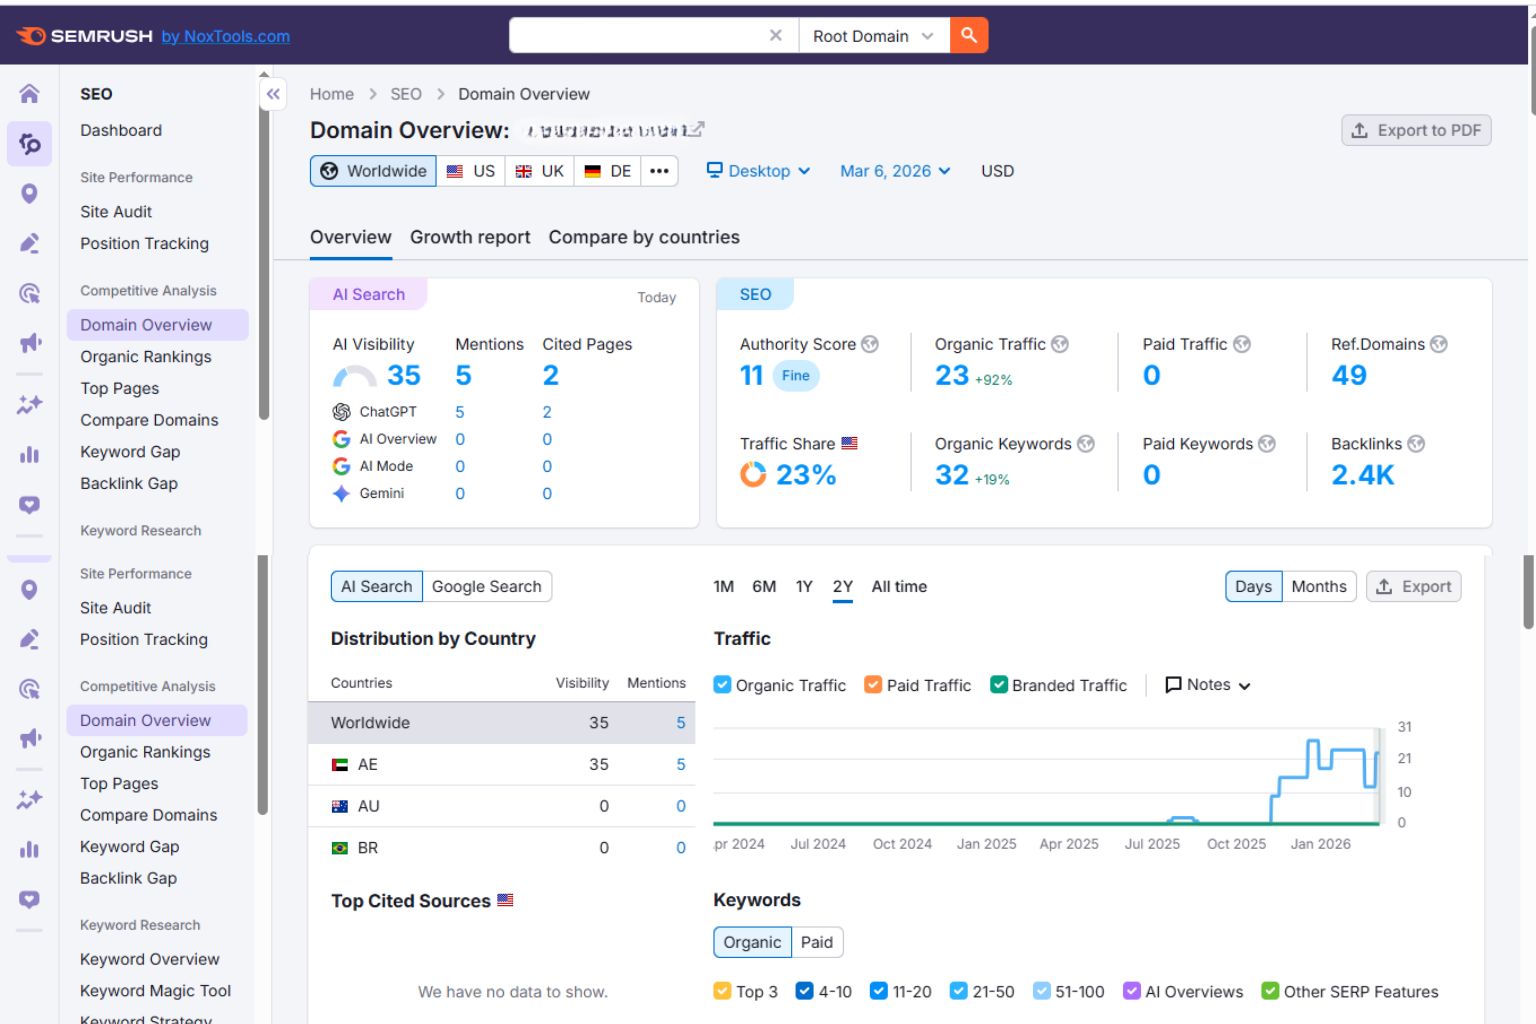Uncheck the Paid Traffic checkbox

[x=872, y=685]
